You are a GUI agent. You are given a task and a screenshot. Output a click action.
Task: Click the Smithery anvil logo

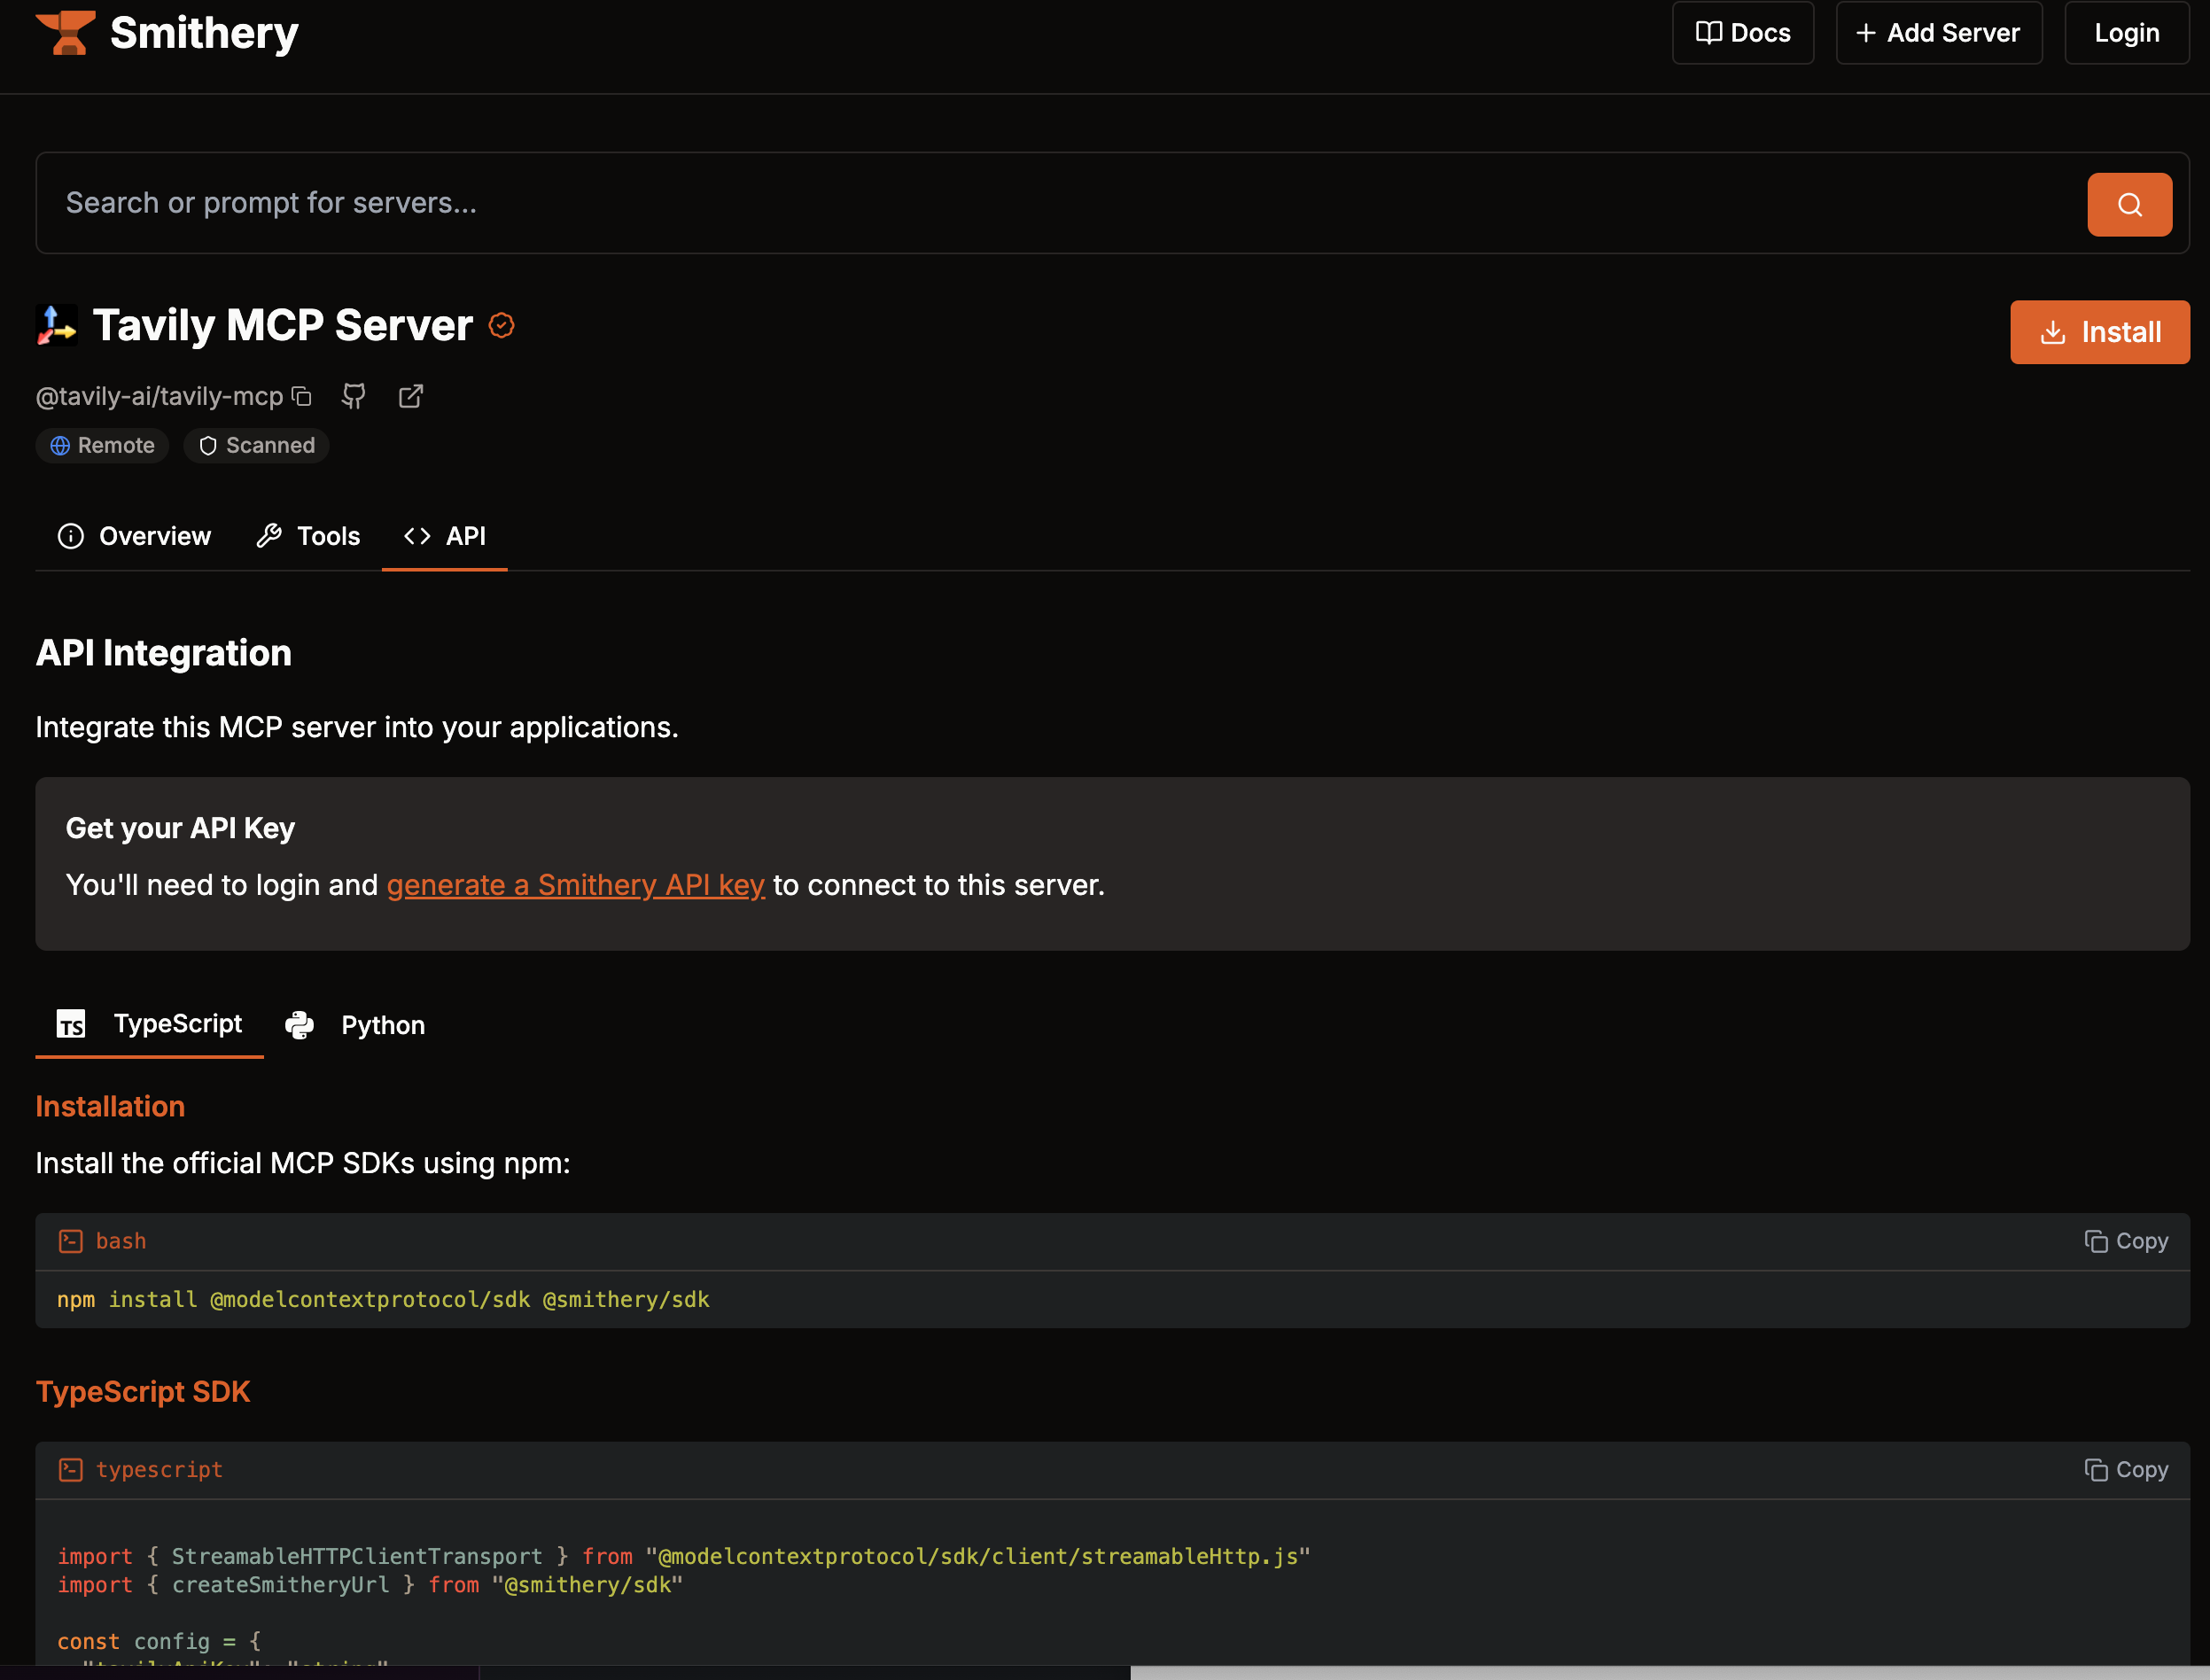click(x=66, y=32)
